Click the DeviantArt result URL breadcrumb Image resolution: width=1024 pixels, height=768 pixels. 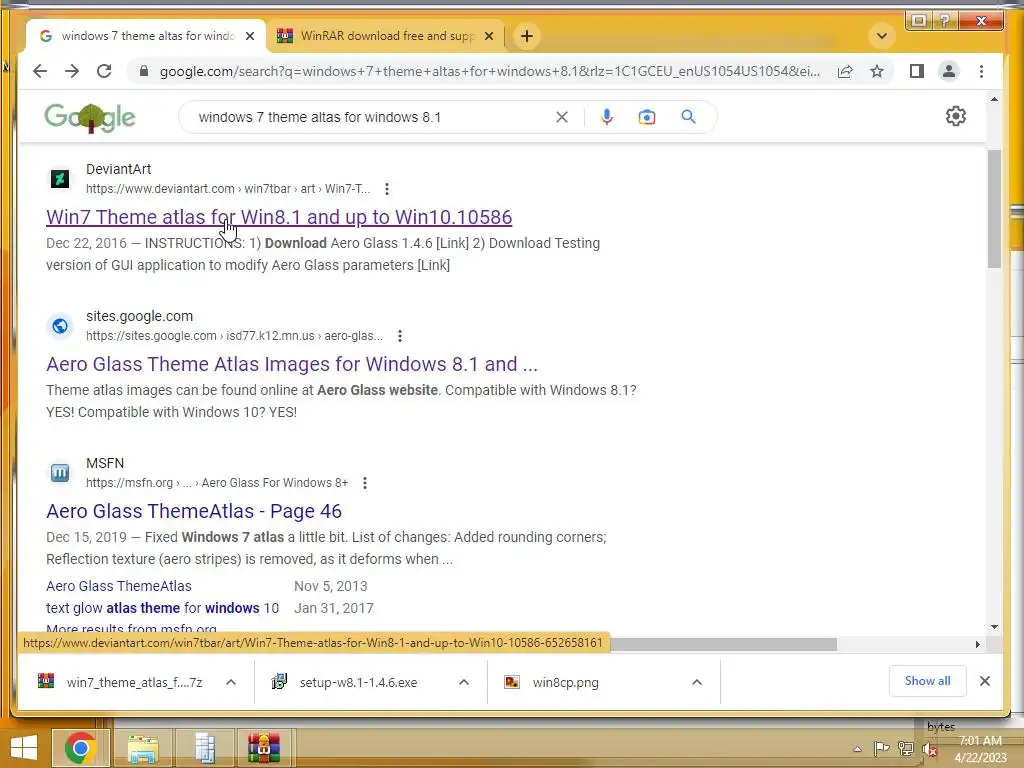(228, 189)
